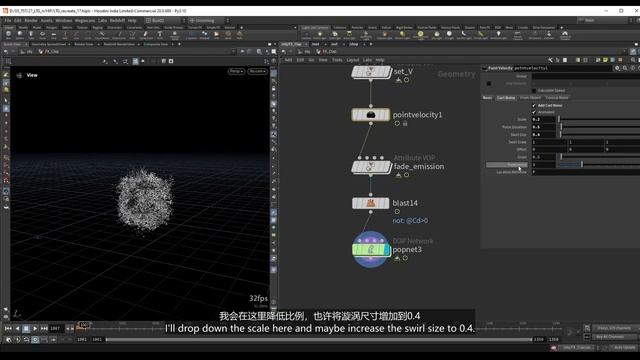This screenshot has height=360, width=640.
Task: Select the Box shelf tool
Action: point(9,35)
